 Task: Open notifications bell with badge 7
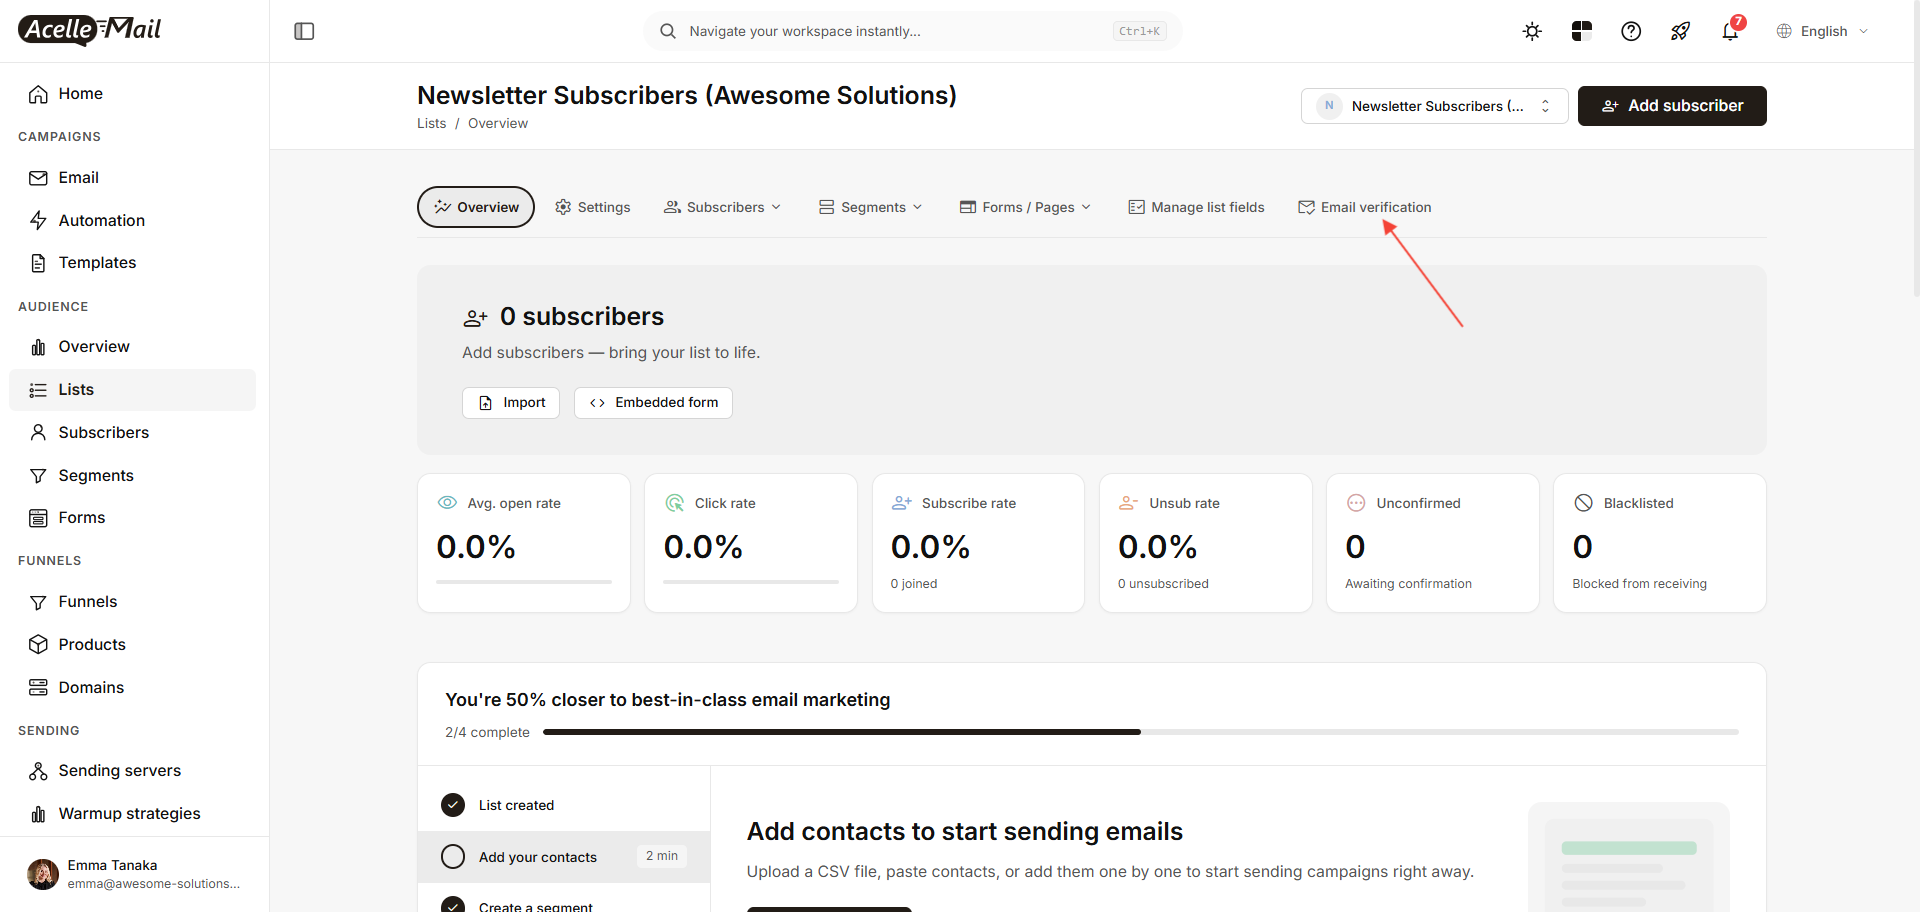click(x=1731, y=31)
